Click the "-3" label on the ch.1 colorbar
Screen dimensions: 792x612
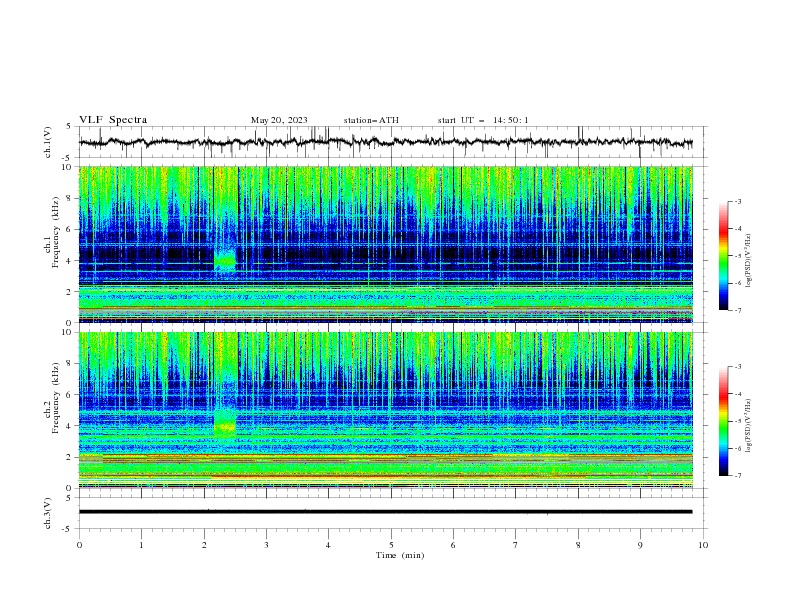pyautogui.click(x=737, y=201)
